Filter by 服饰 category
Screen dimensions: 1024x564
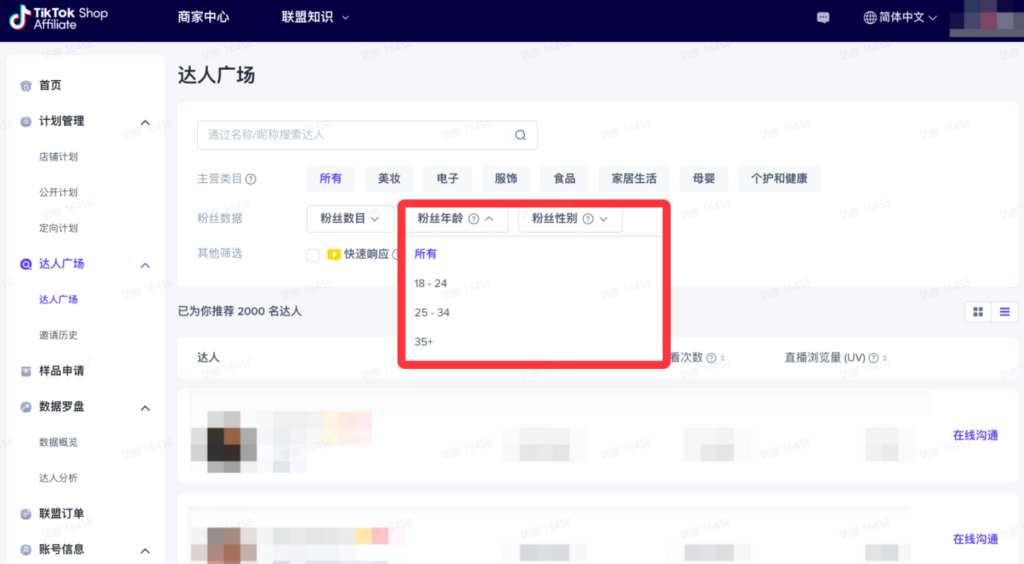point(505,179)
